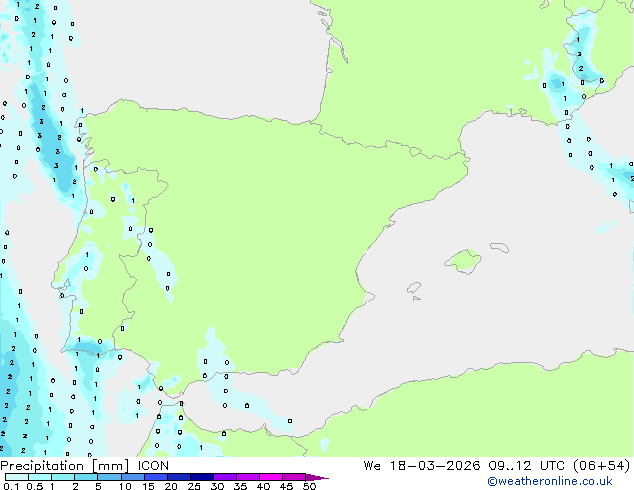Pick the 10–15 mm legend color swatch
This screenshot has width=634, height=490.
(132, 477)
